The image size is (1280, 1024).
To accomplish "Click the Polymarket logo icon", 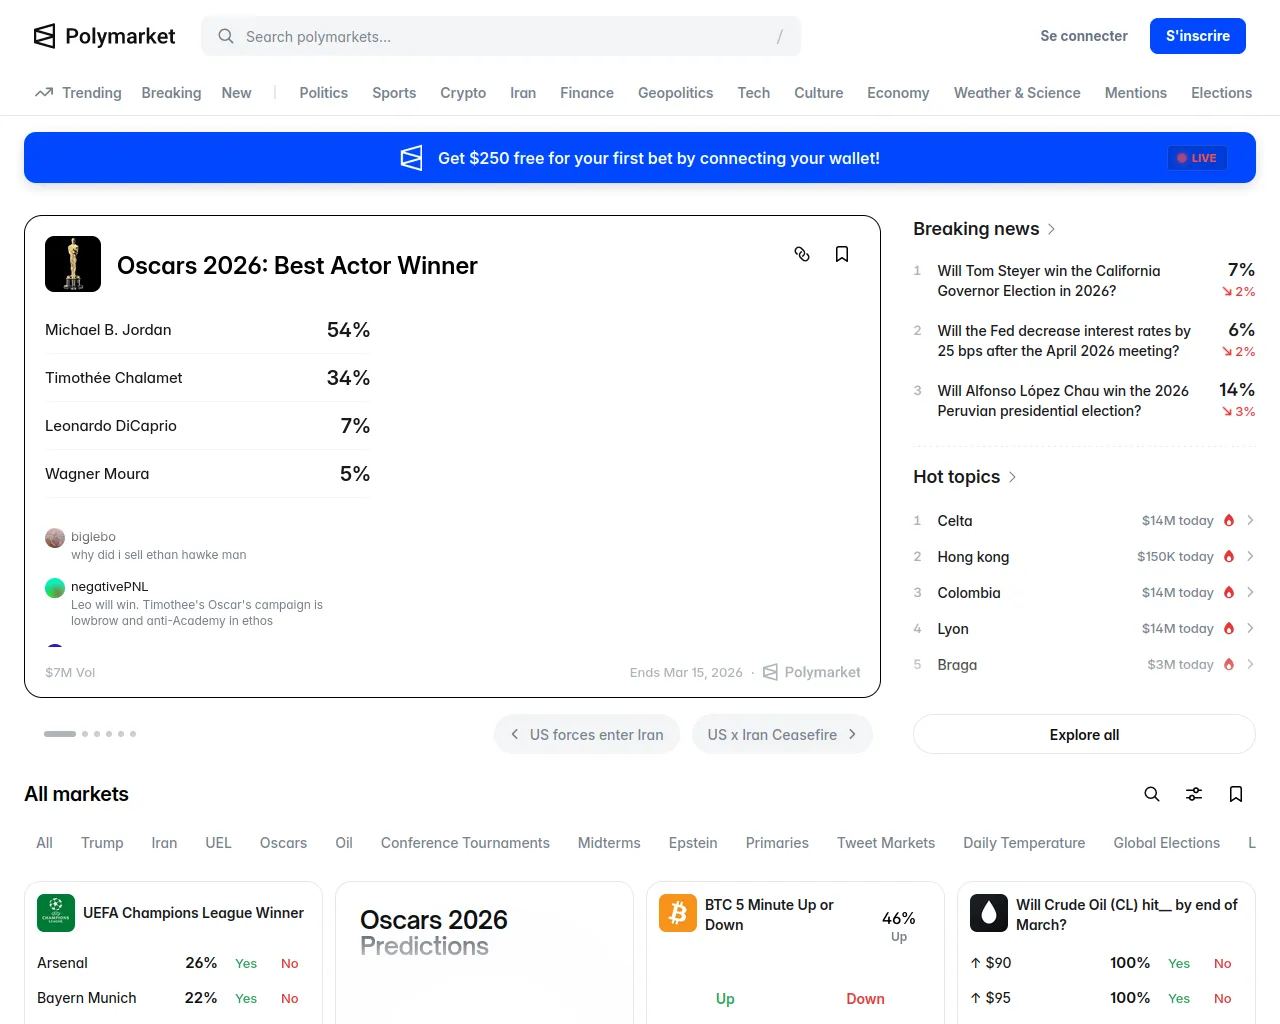I will (45, 37).
